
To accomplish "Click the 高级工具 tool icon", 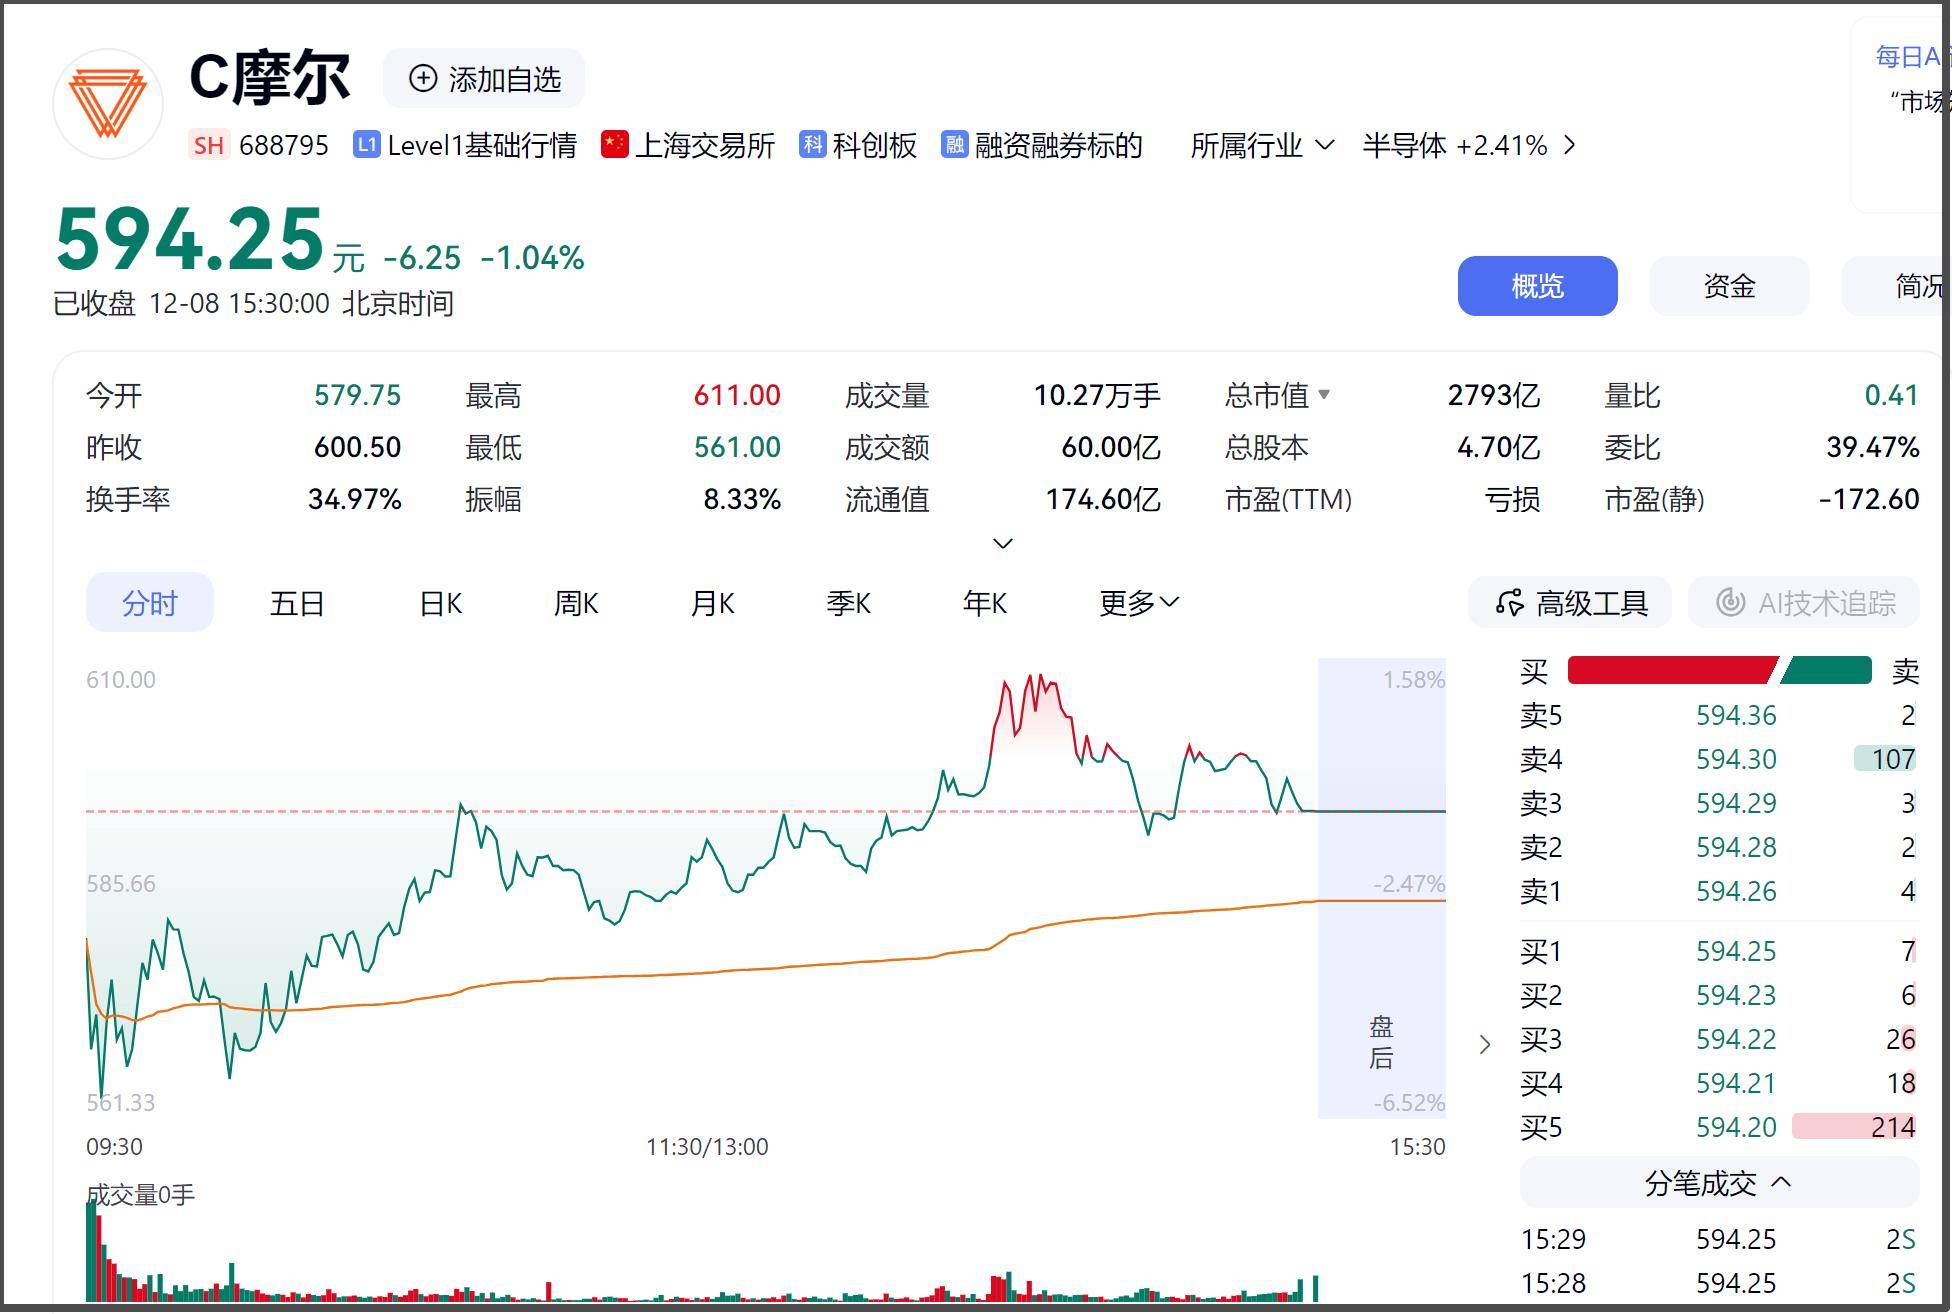I will coord(1509,603).
